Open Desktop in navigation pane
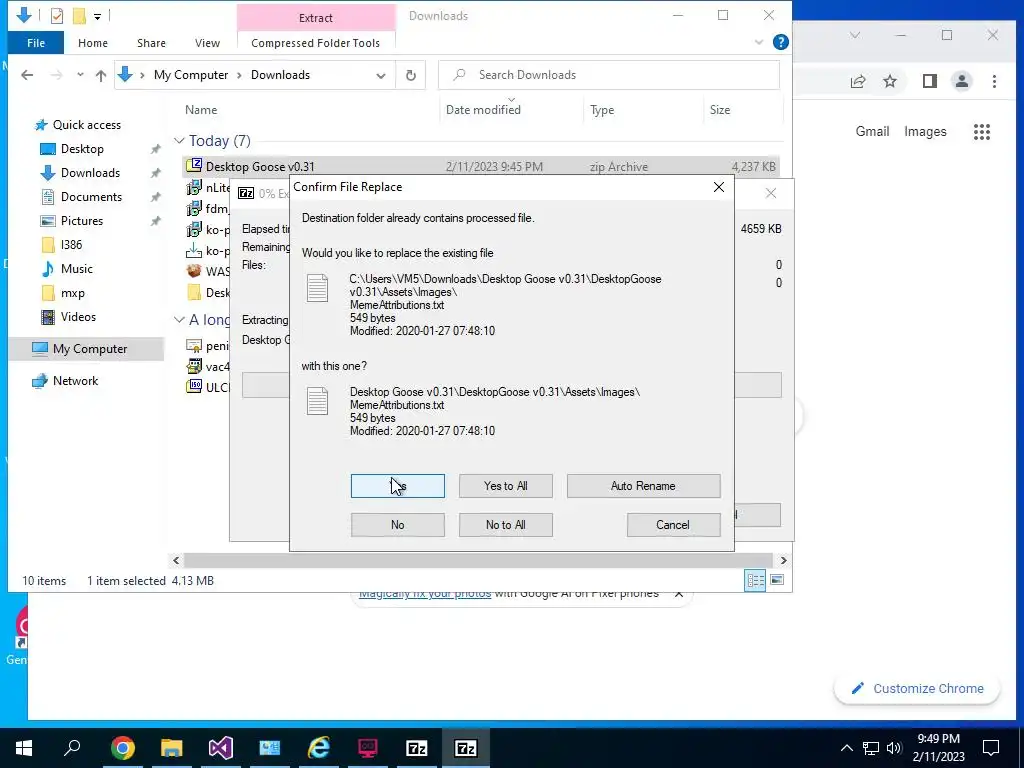This screenshot has width=1024, height=768. click(82, 149)
